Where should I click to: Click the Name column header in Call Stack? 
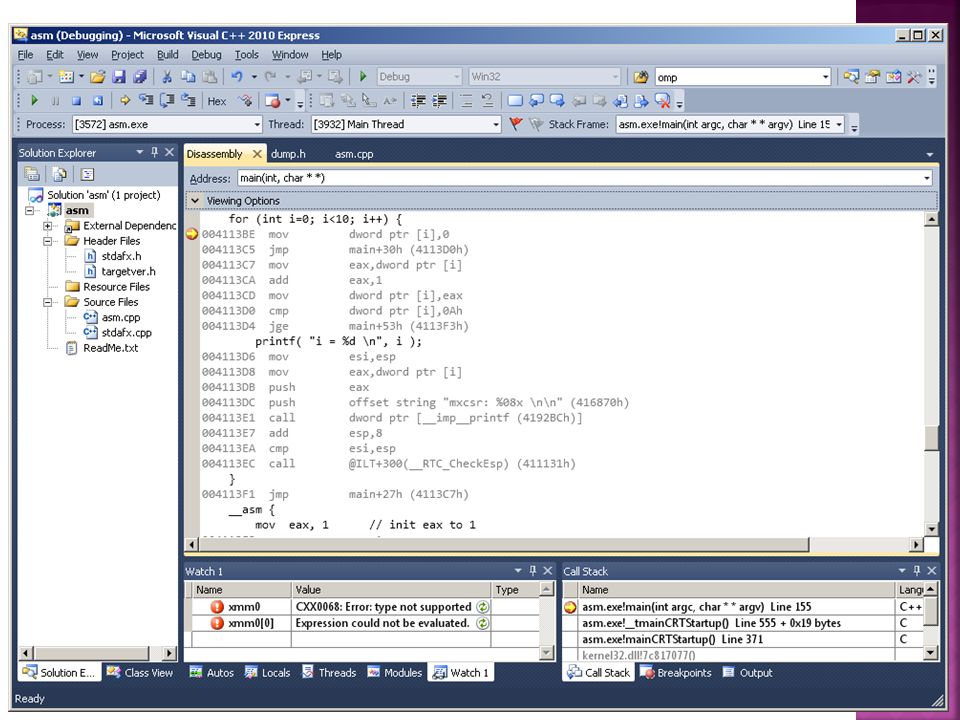pos(737,590)
